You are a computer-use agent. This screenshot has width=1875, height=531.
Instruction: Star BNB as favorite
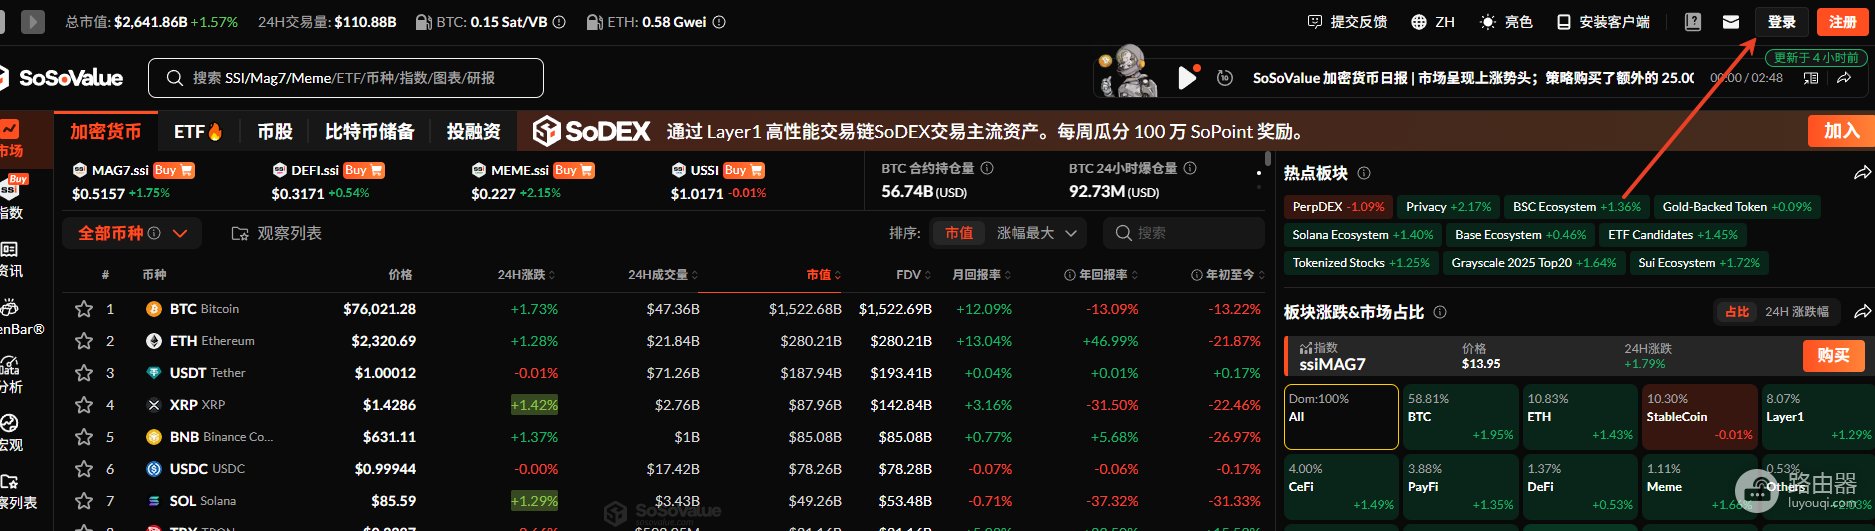tap(84, 437)
